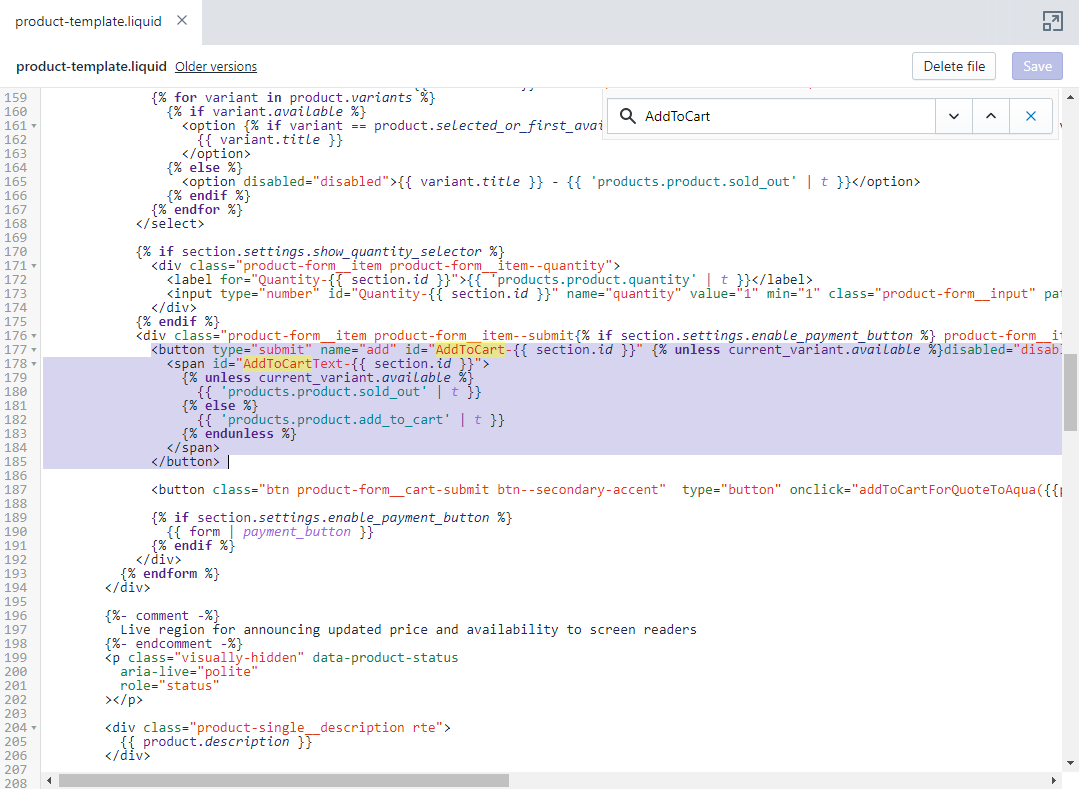Click horizontal scrollbar right arrow
The height and width of the screenshot is (789, 1079).
tap(1054, 781)
